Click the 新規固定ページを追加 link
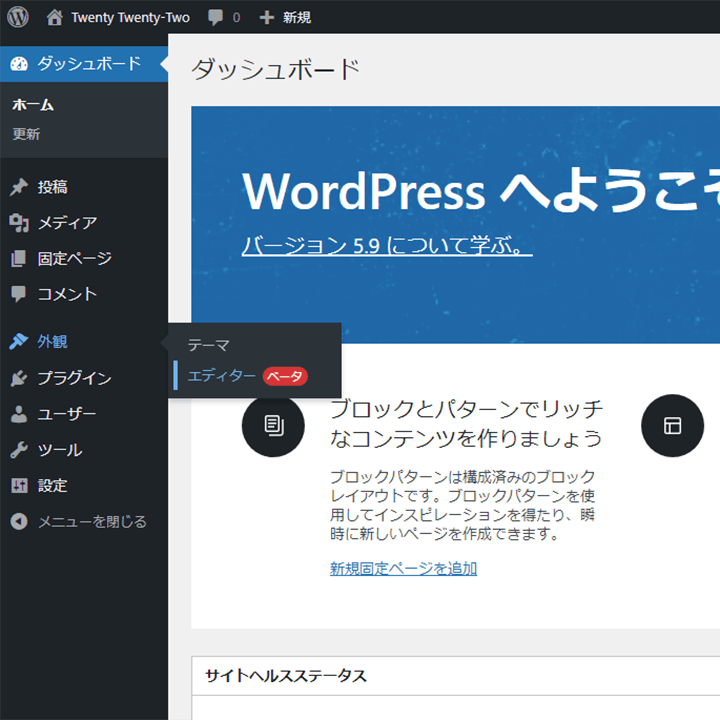This screenshot has width=720, height=720. (403, 568)
